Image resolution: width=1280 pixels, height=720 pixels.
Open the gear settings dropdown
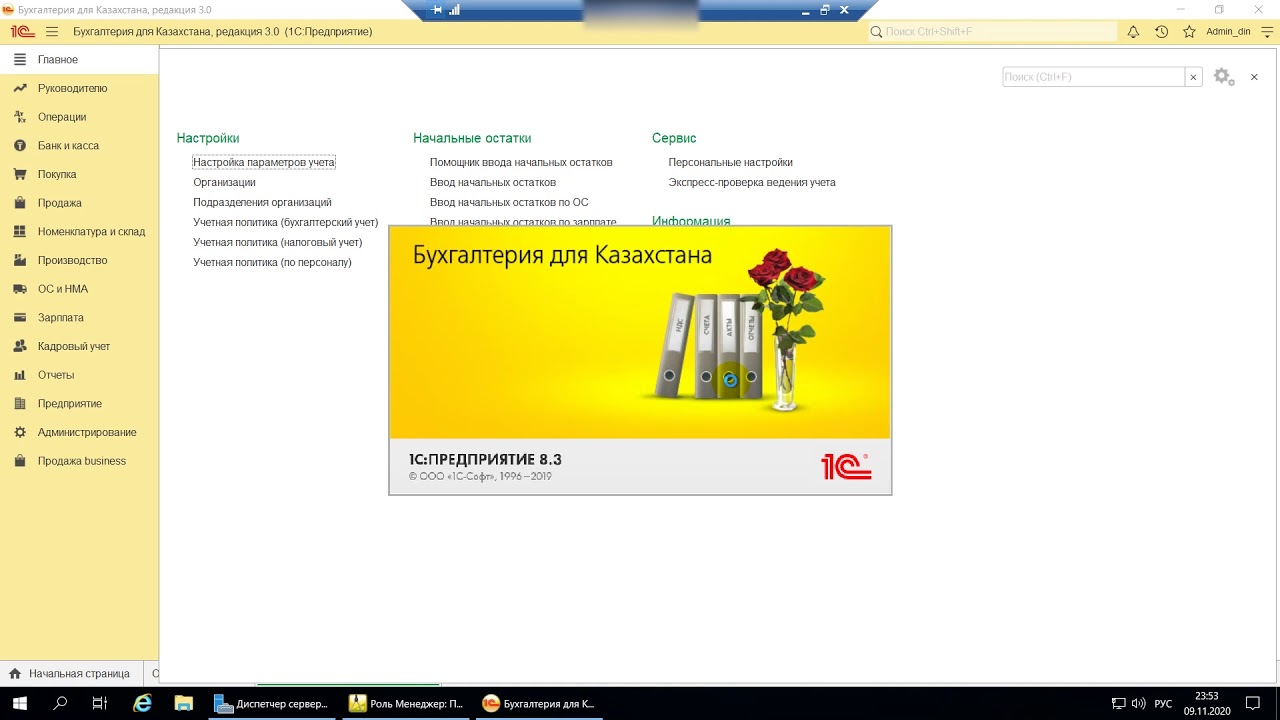pyautogui.click(x=1224, y=77)
